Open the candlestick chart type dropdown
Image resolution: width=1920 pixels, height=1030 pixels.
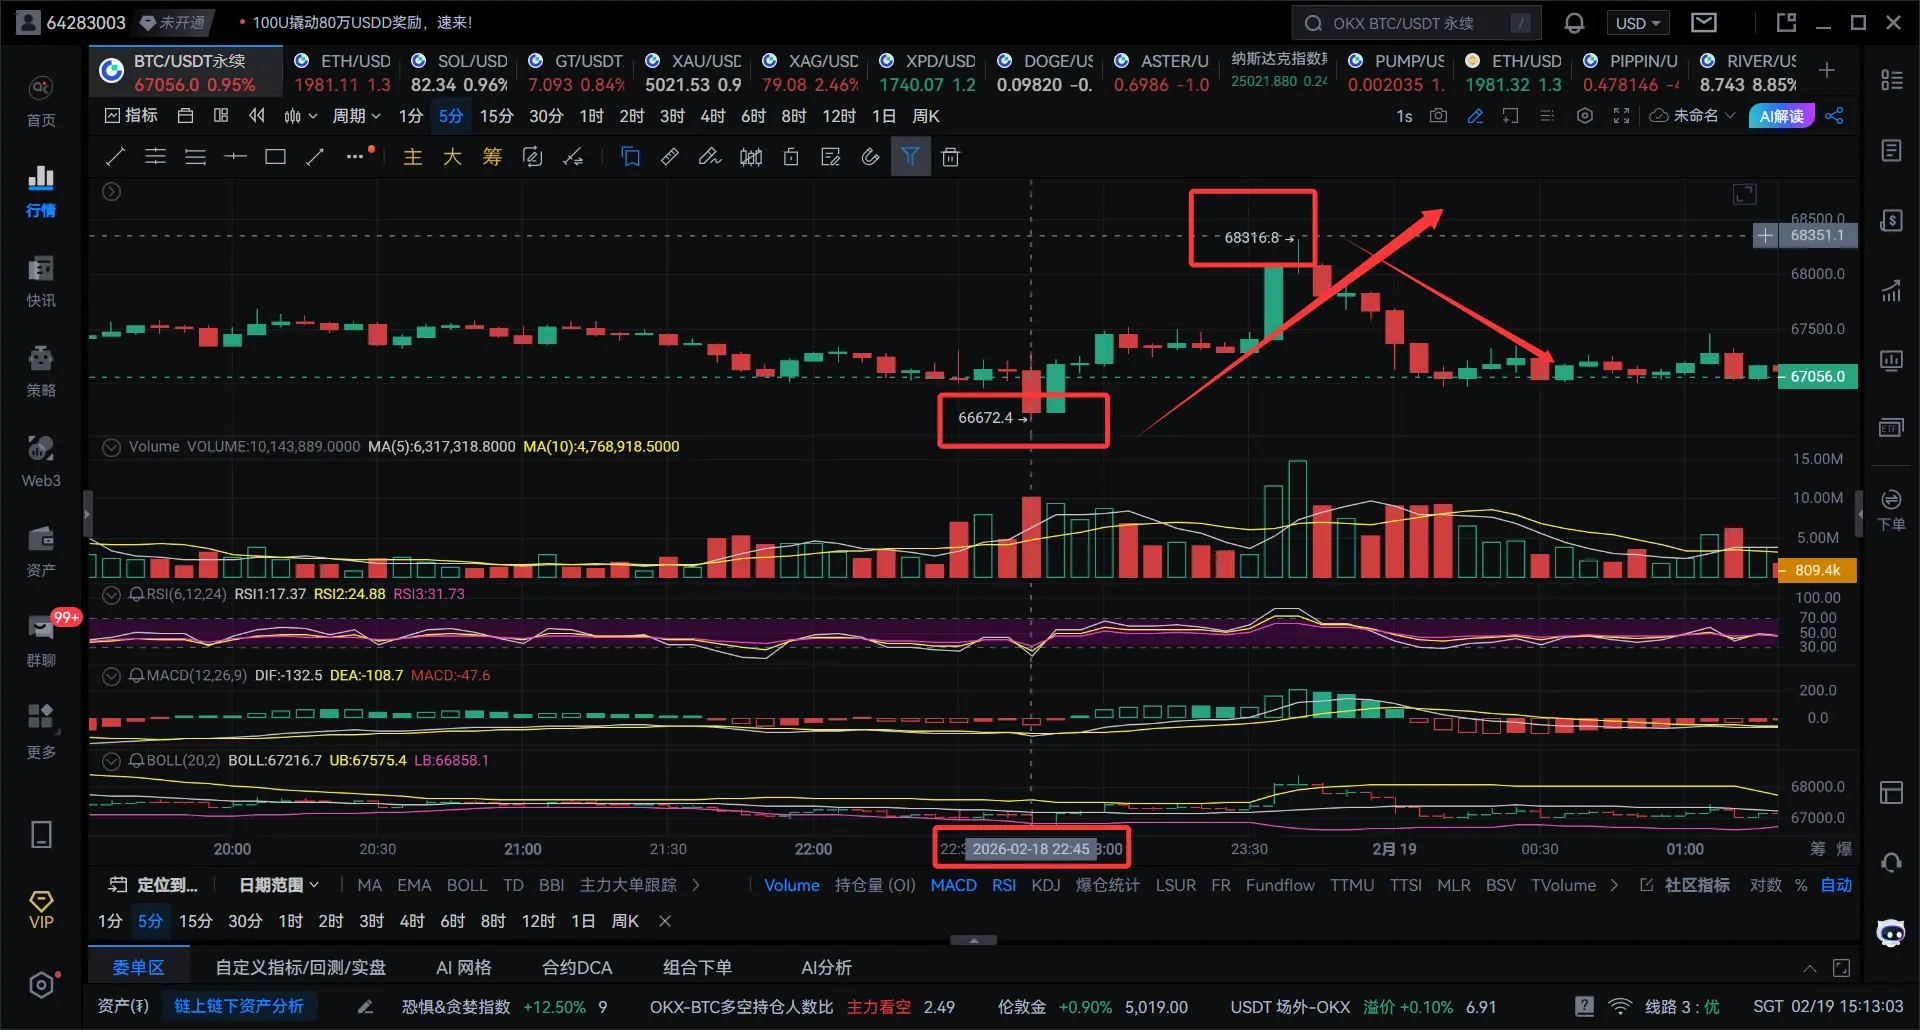point(299,116)
